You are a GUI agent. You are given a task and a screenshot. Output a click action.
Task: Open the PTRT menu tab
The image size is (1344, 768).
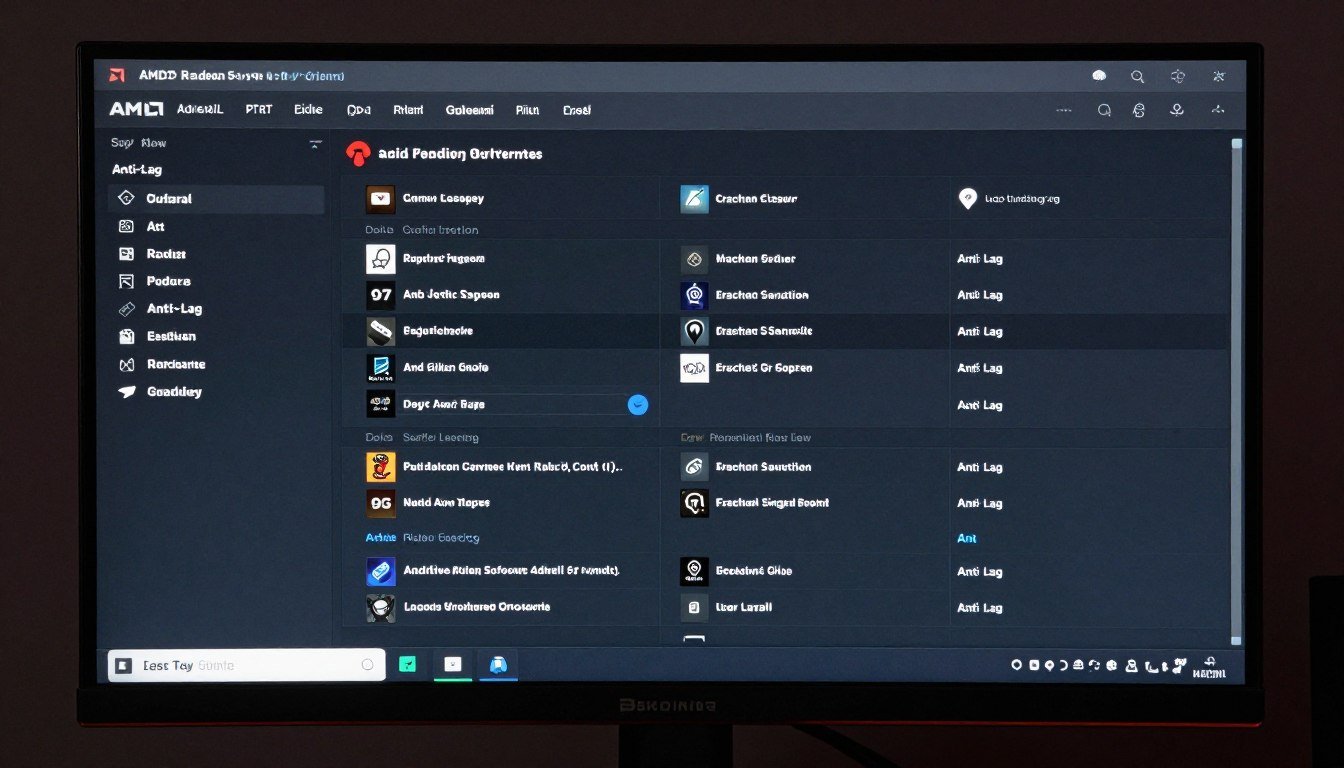[x=258, y=110]
